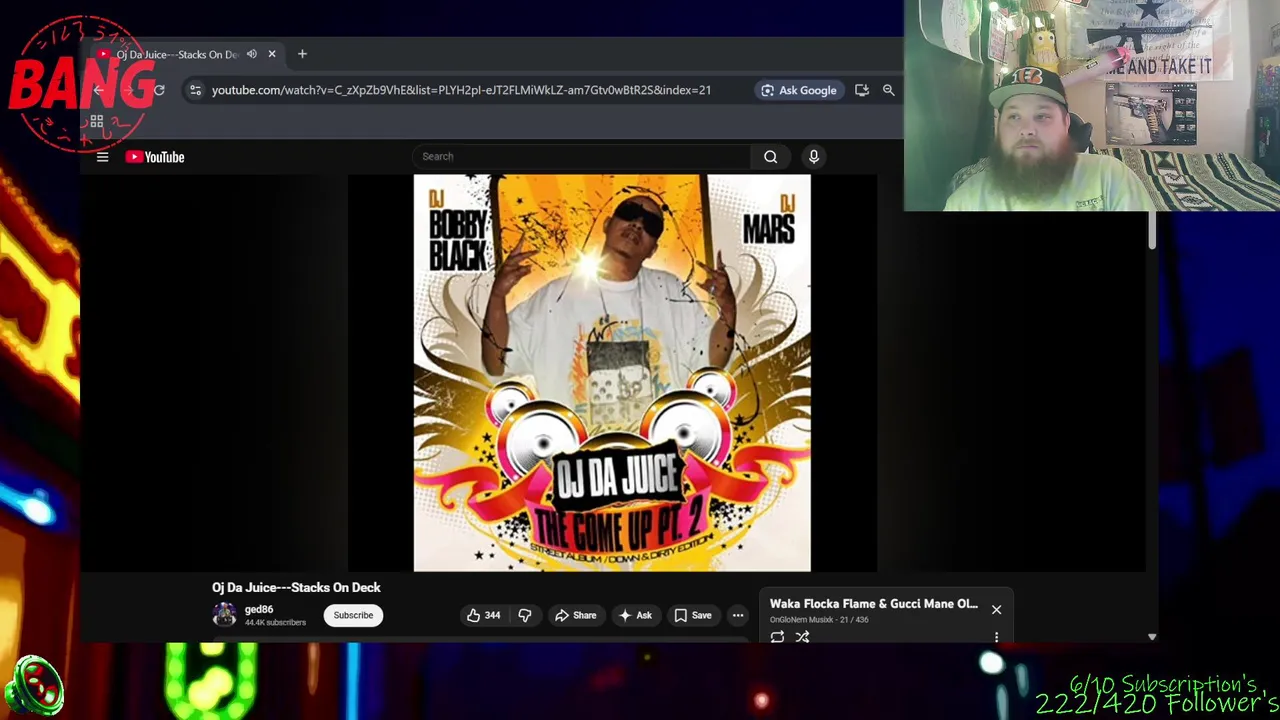This screenshot has width=1280, height=720.
Task: Click the OJ Da Juice album video player
Action: point(612,373)
